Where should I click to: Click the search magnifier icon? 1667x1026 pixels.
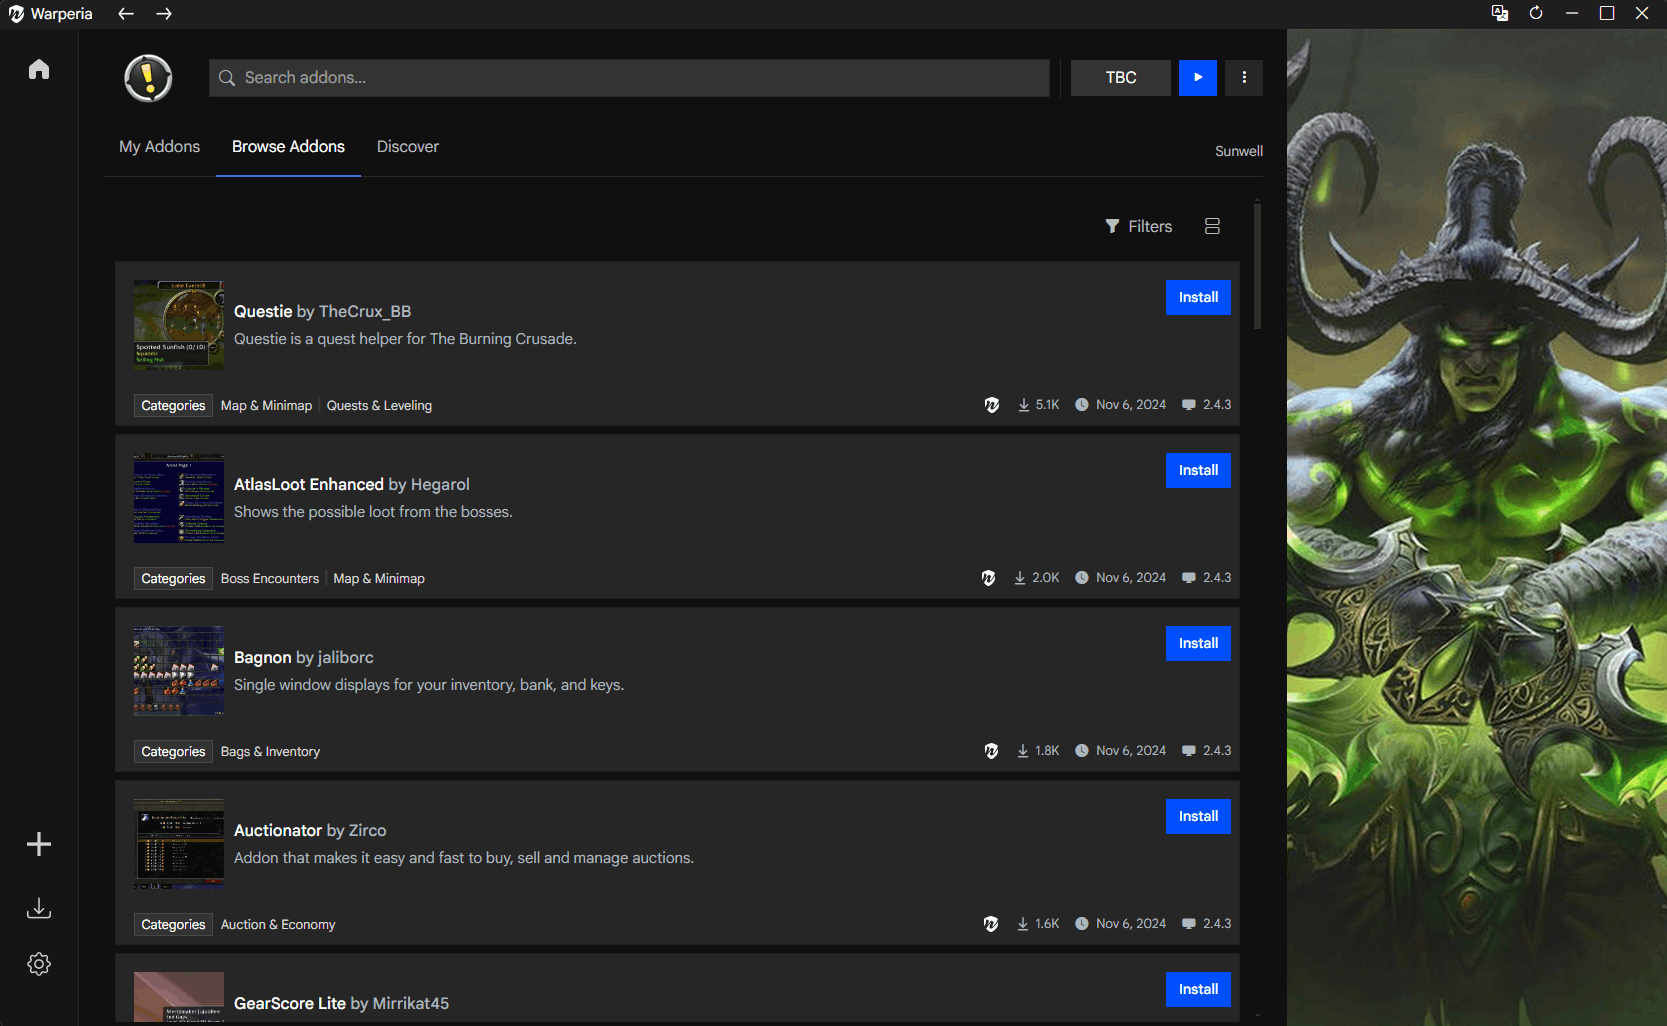coord(227,78)
